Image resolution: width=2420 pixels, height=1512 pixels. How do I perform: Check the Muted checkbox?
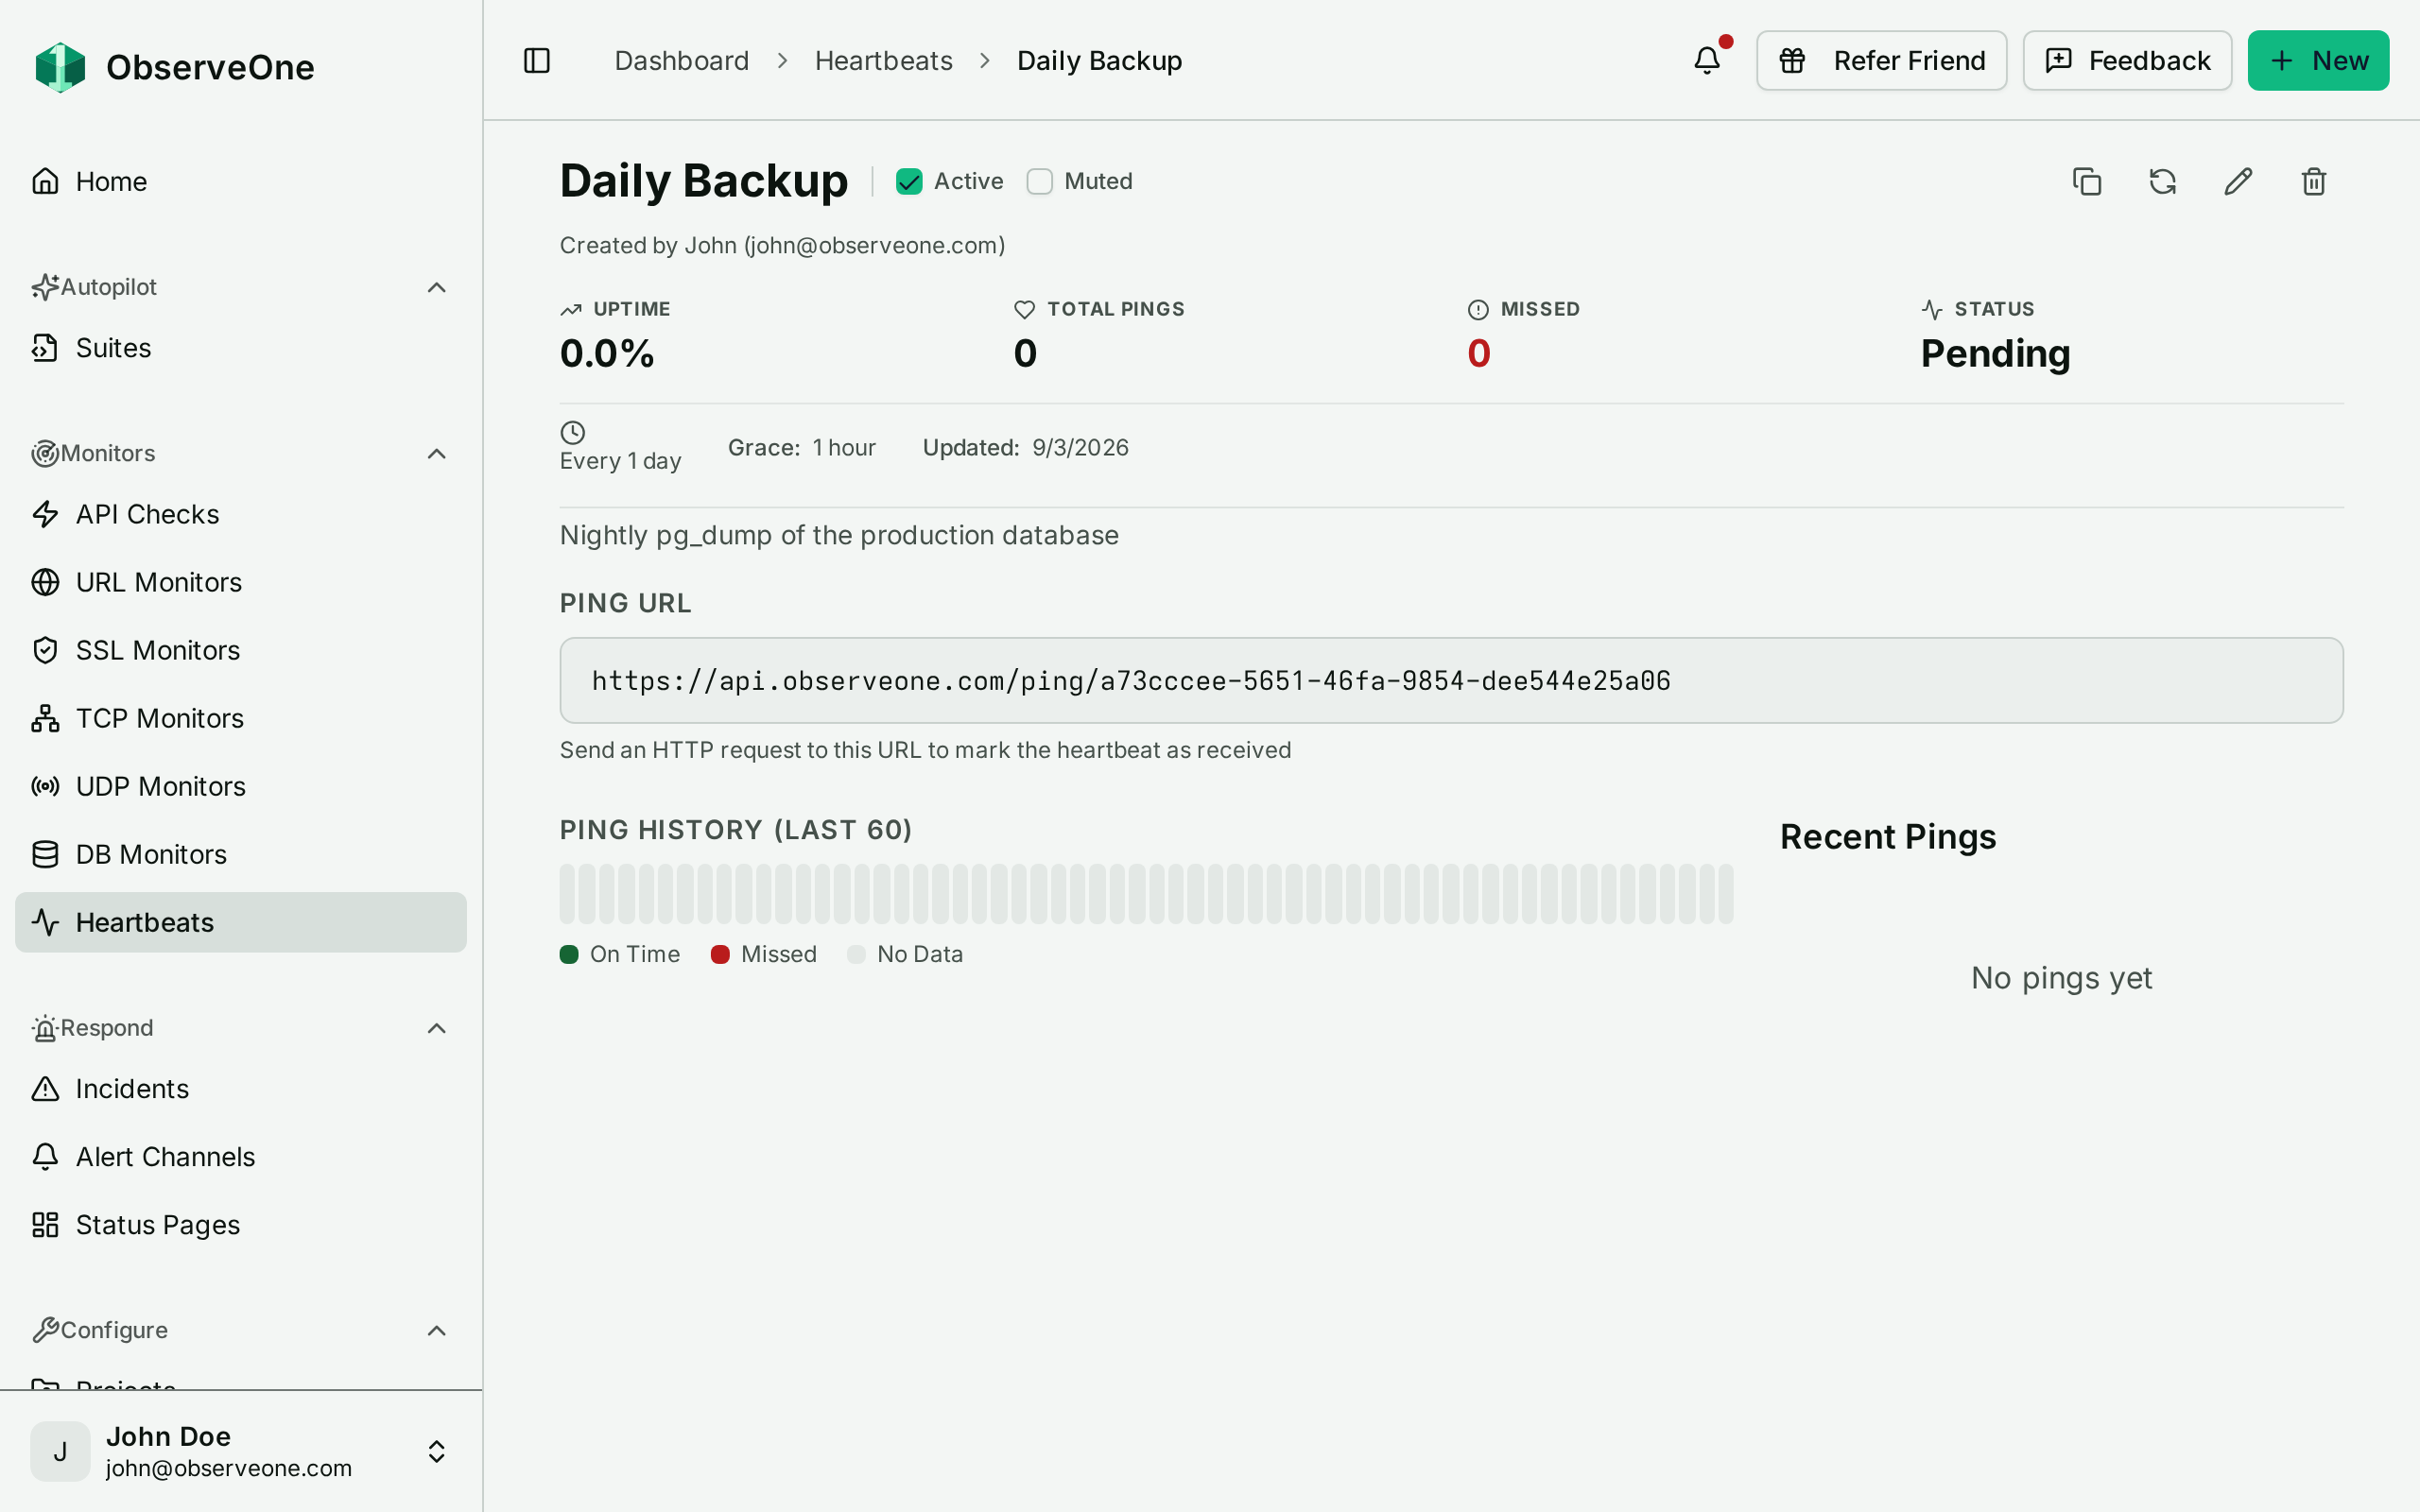(1040, 181)
